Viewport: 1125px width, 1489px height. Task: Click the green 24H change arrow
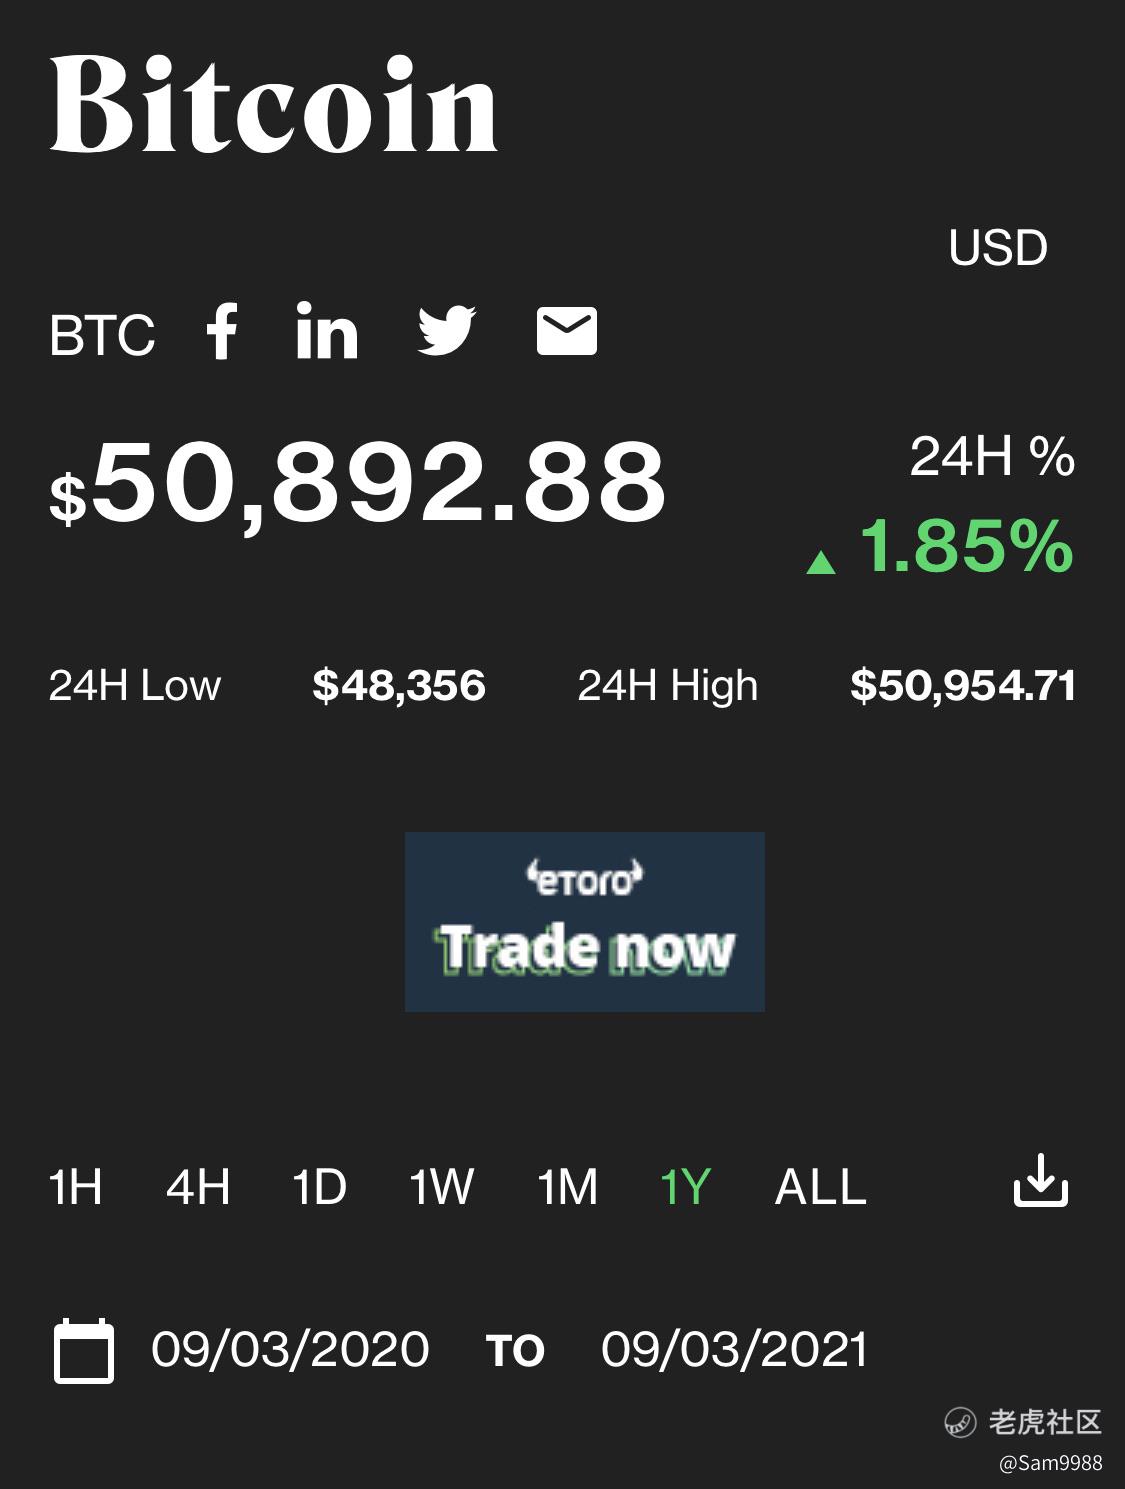click(x=821, y=562)
